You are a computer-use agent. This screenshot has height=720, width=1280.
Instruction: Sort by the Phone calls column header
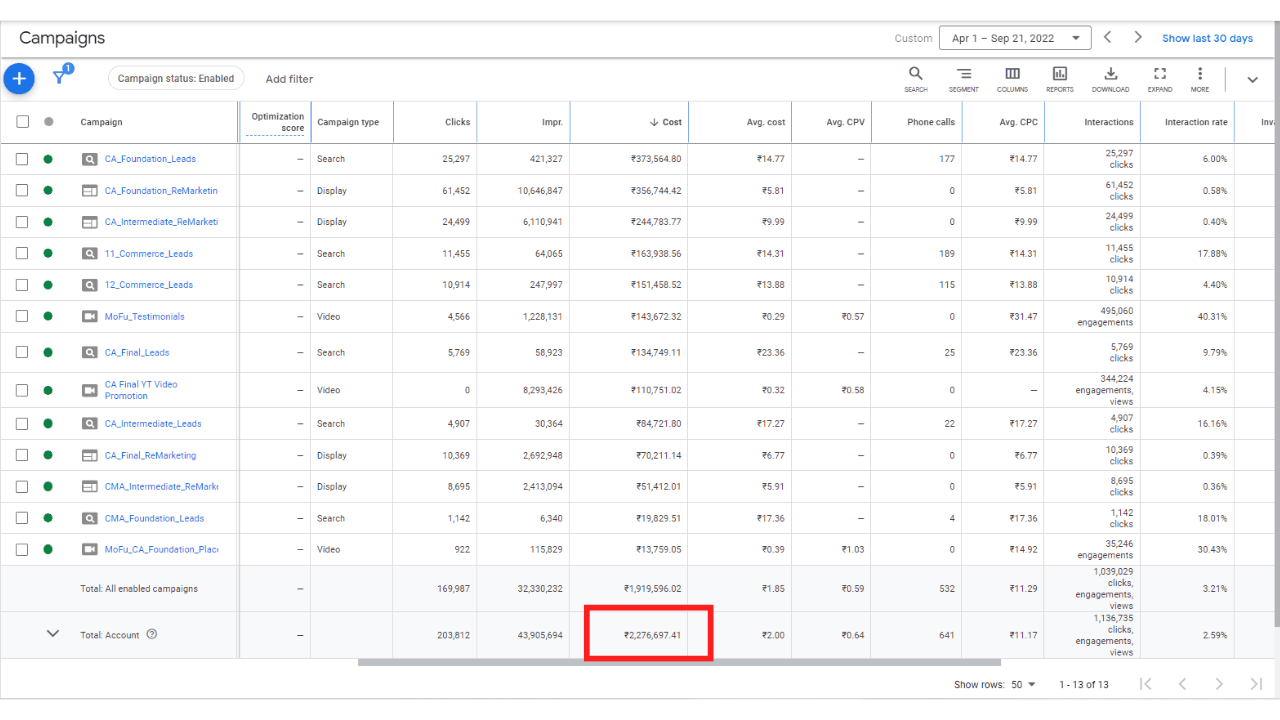(931, 122)
